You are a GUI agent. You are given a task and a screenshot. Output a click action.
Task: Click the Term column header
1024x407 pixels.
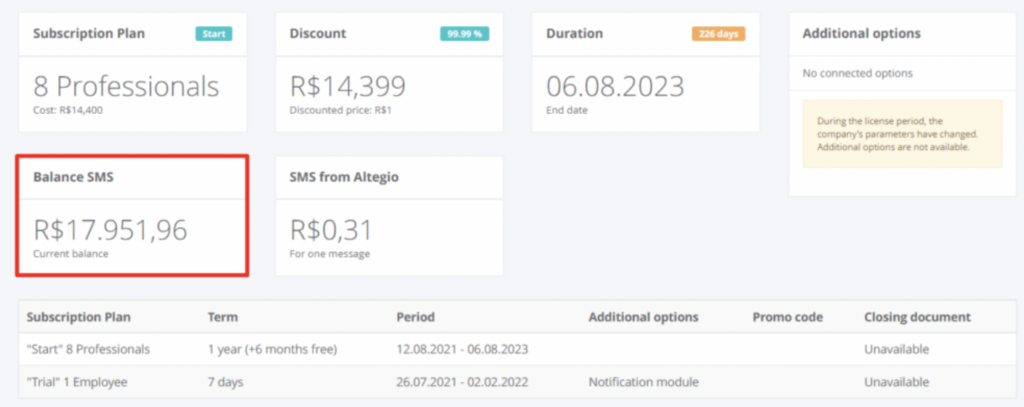click(x=222, y=317)
